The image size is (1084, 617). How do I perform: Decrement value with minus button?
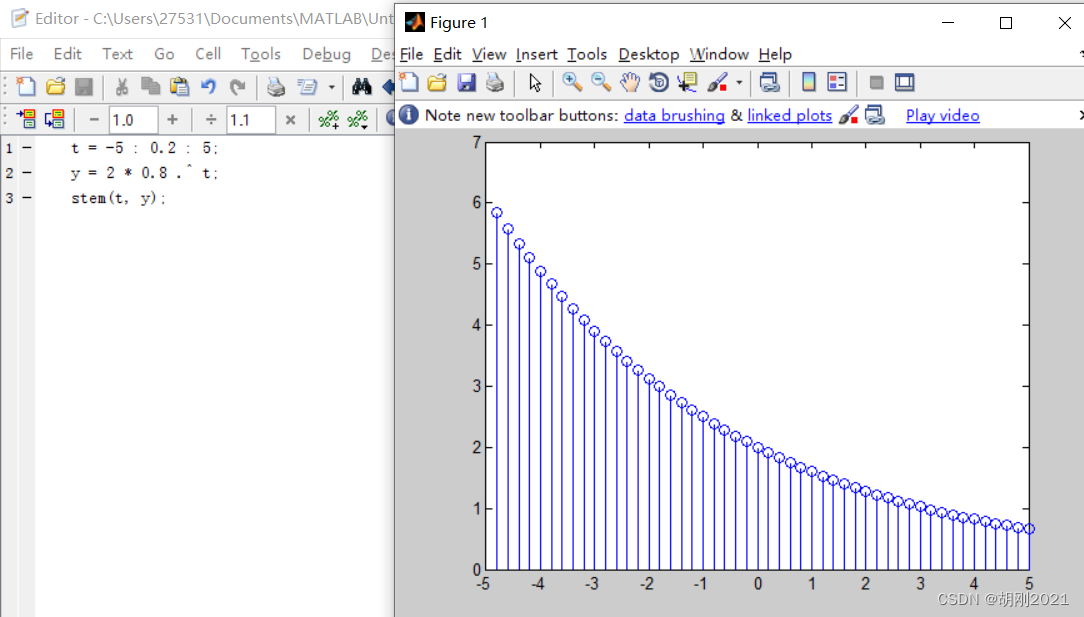tap(95, 120)
